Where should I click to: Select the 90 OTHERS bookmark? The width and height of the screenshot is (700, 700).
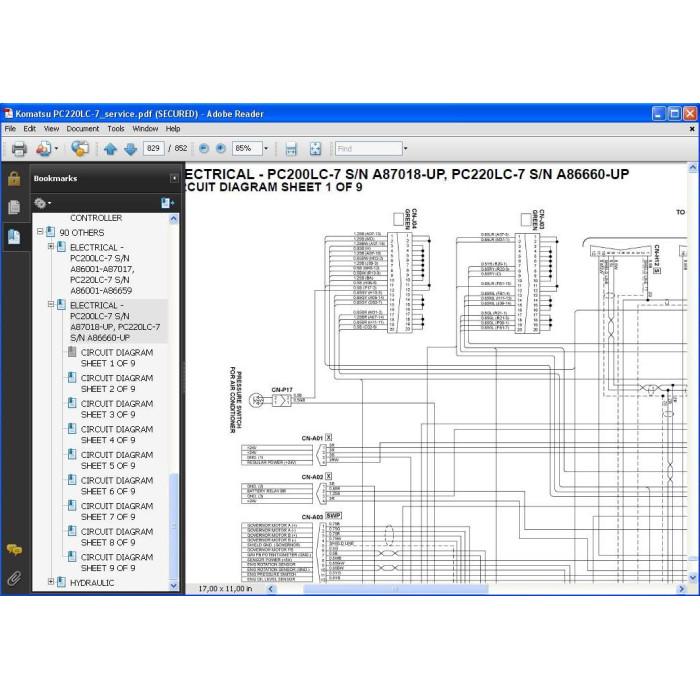coord(82,233)
